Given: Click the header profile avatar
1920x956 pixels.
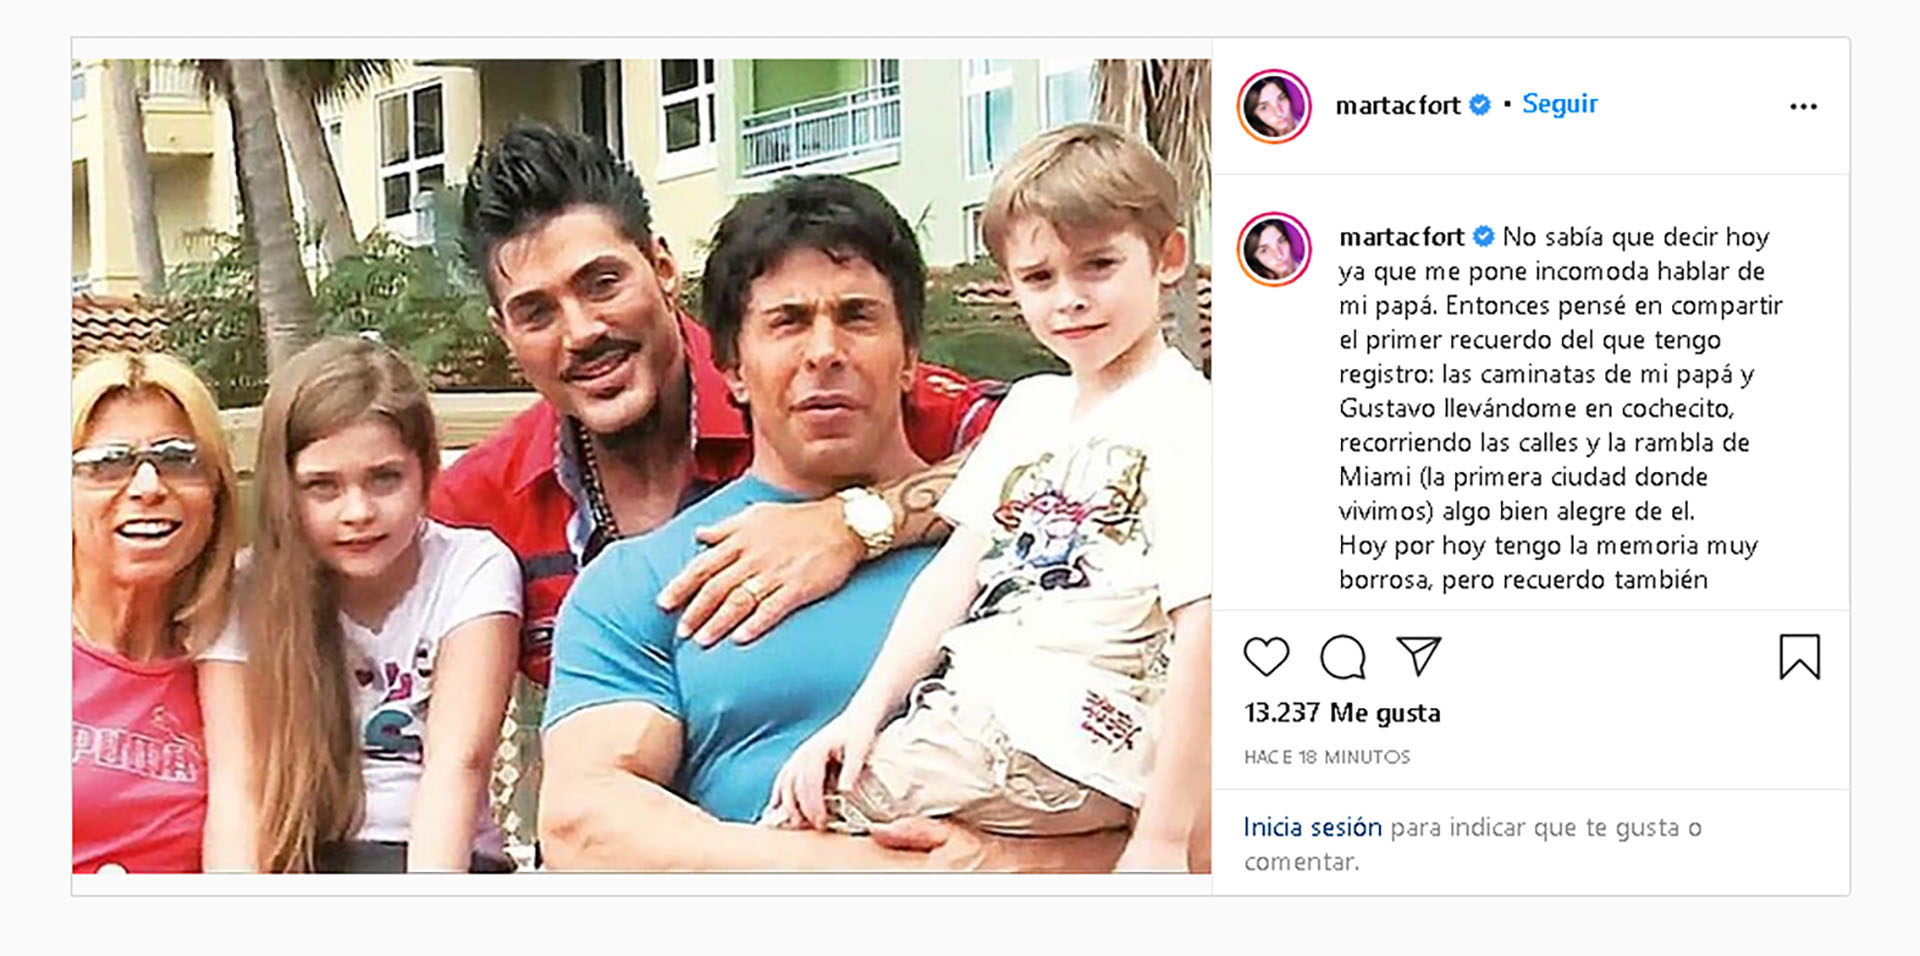Looking at the screenshot, I should 1274,106.
